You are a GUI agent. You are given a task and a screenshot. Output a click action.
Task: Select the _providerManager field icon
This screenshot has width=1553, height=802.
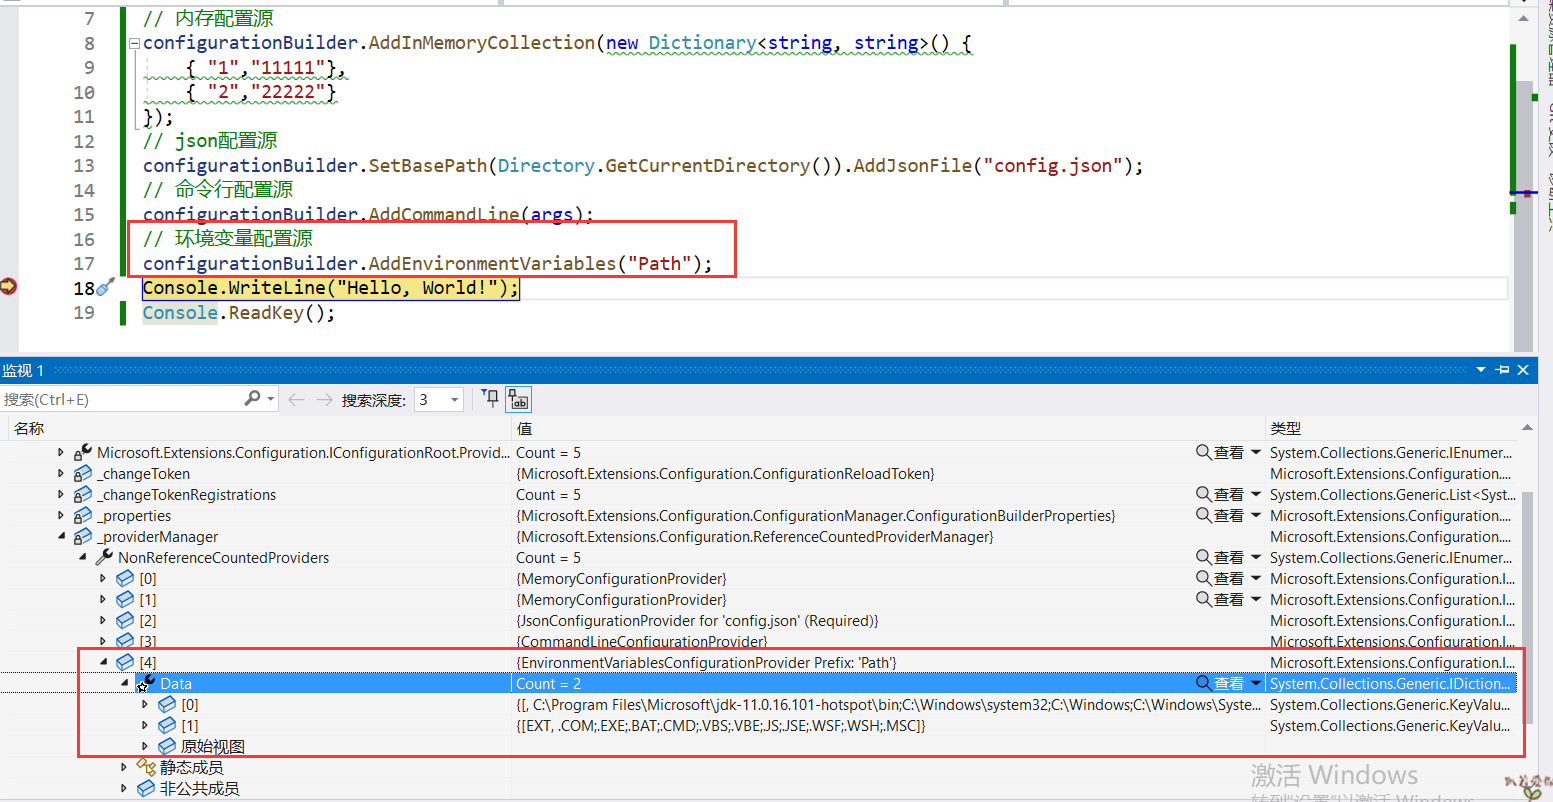83,537
